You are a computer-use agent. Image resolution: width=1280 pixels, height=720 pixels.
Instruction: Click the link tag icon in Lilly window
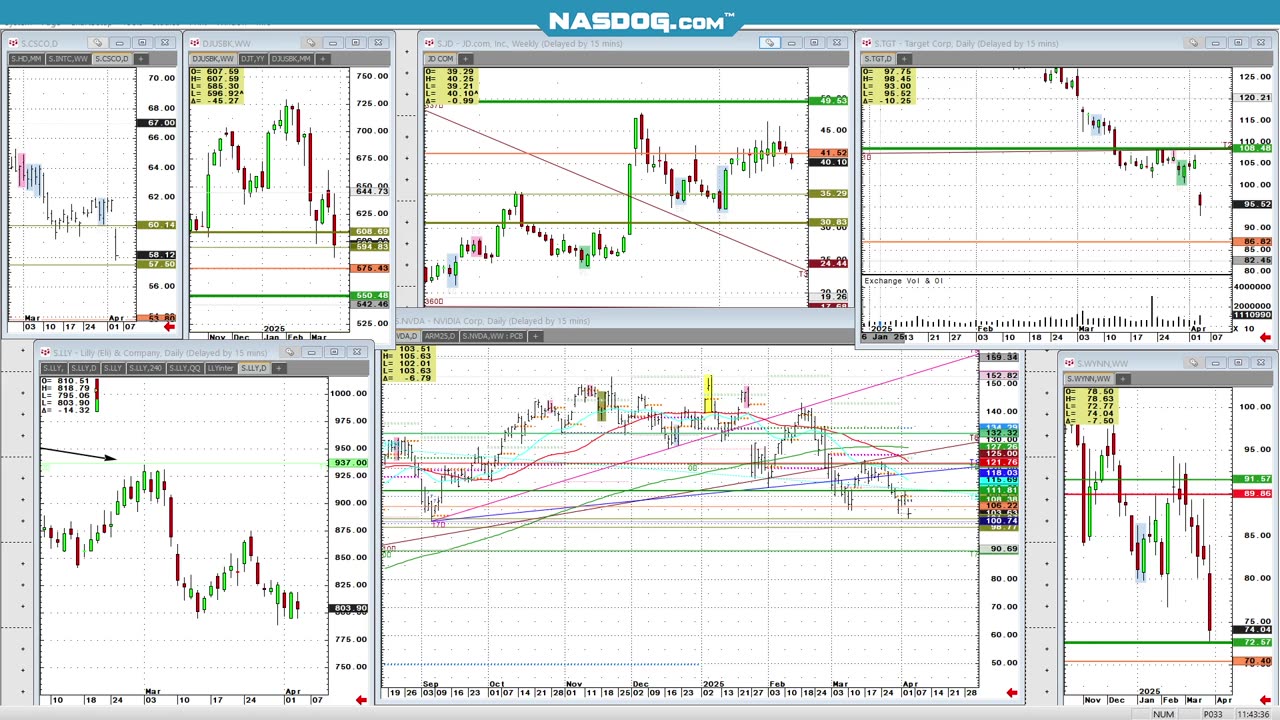coord(291,352)
